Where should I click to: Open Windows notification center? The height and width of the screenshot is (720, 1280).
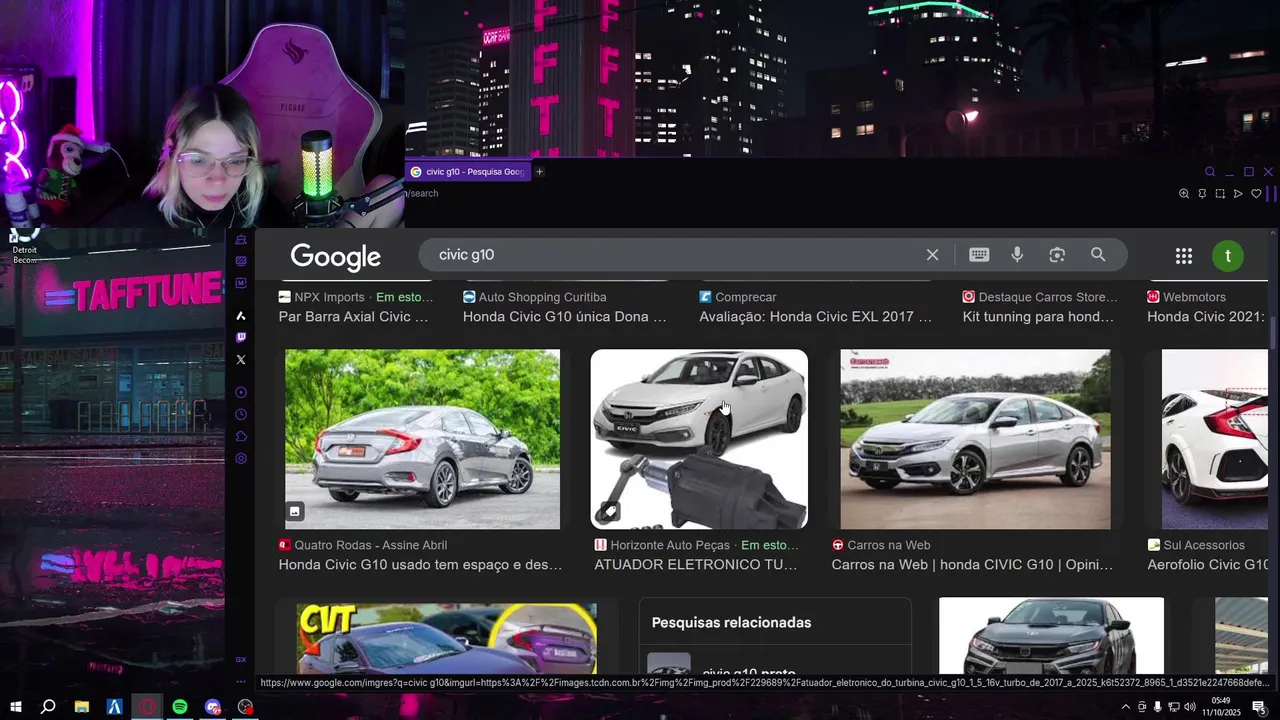1259,707
